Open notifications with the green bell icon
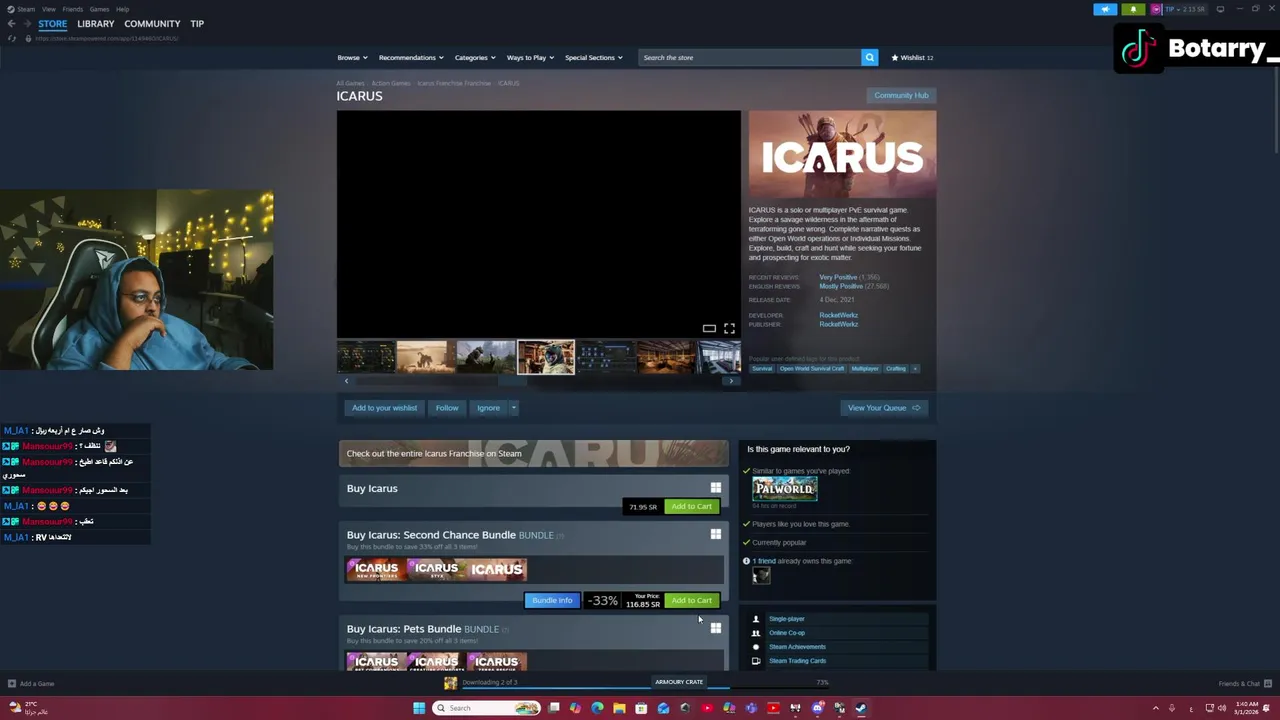 [x=1133, y=9]
